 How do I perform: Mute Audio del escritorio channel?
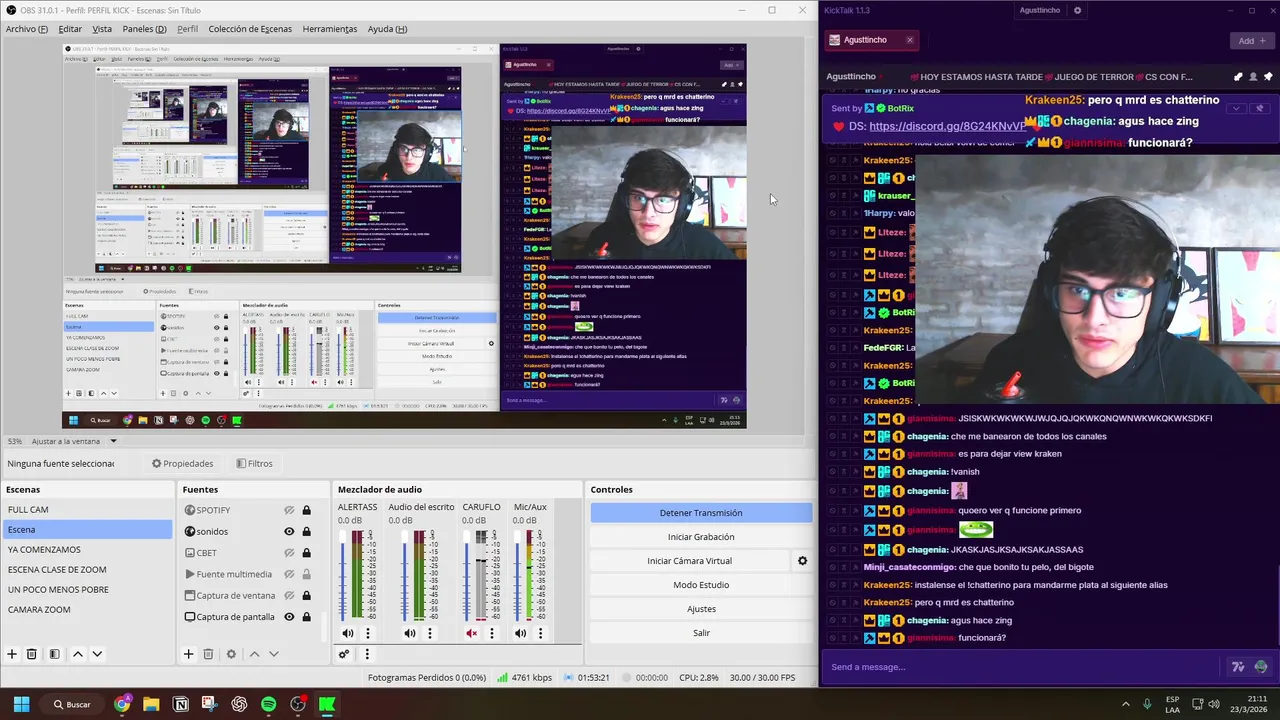410,633
